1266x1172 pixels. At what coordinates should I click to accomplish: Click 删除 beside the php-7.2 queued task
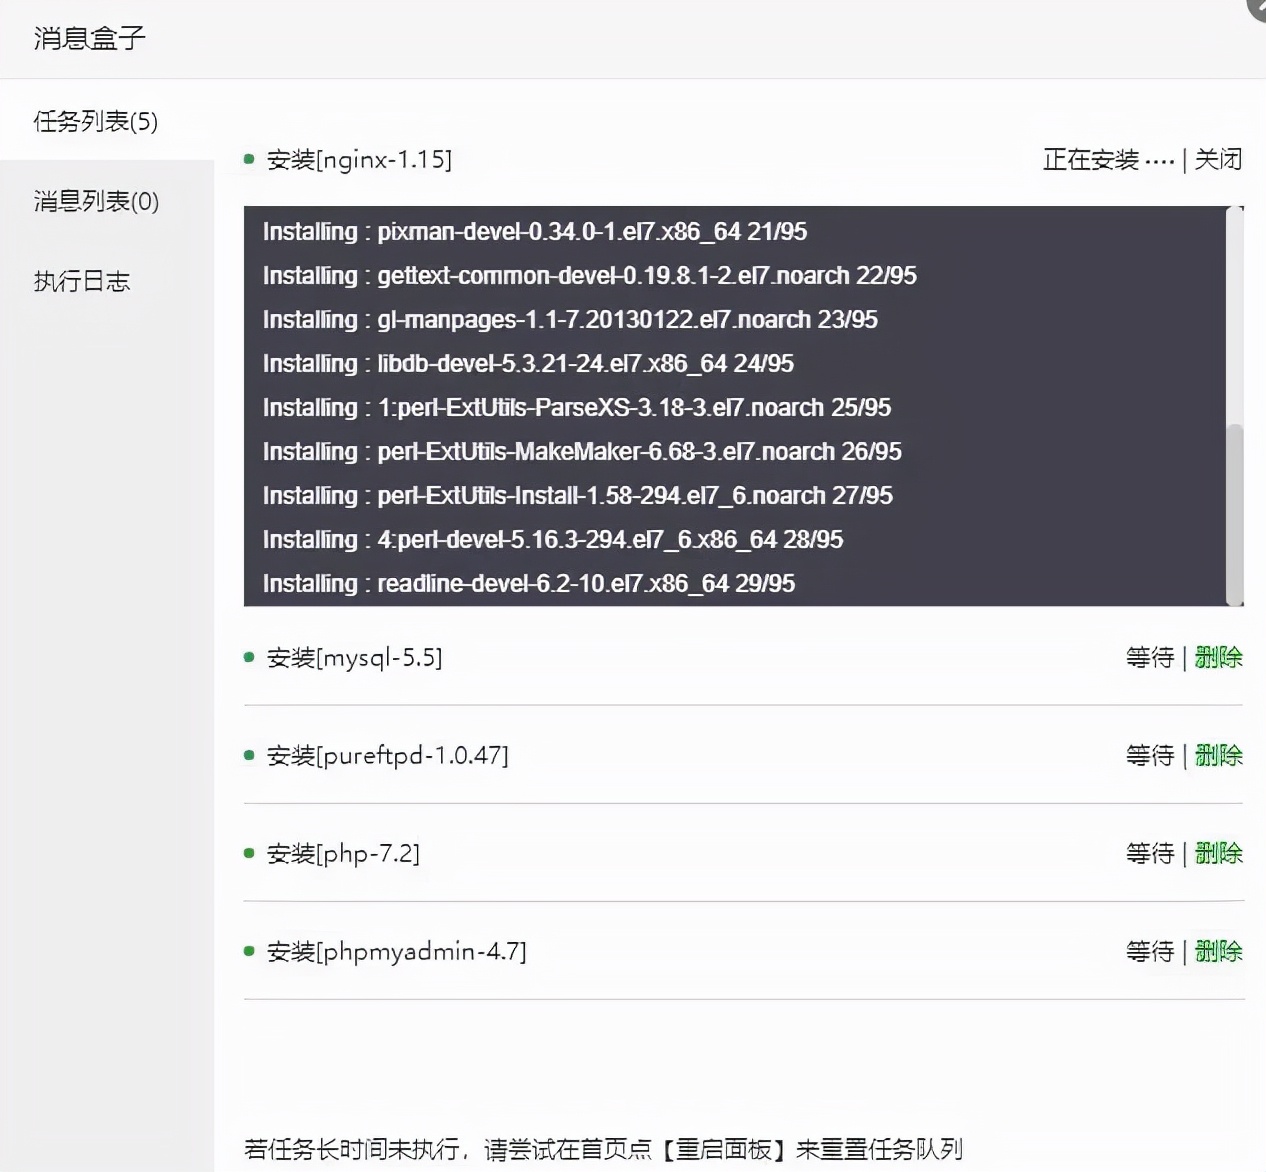(x=1218, y=853)
